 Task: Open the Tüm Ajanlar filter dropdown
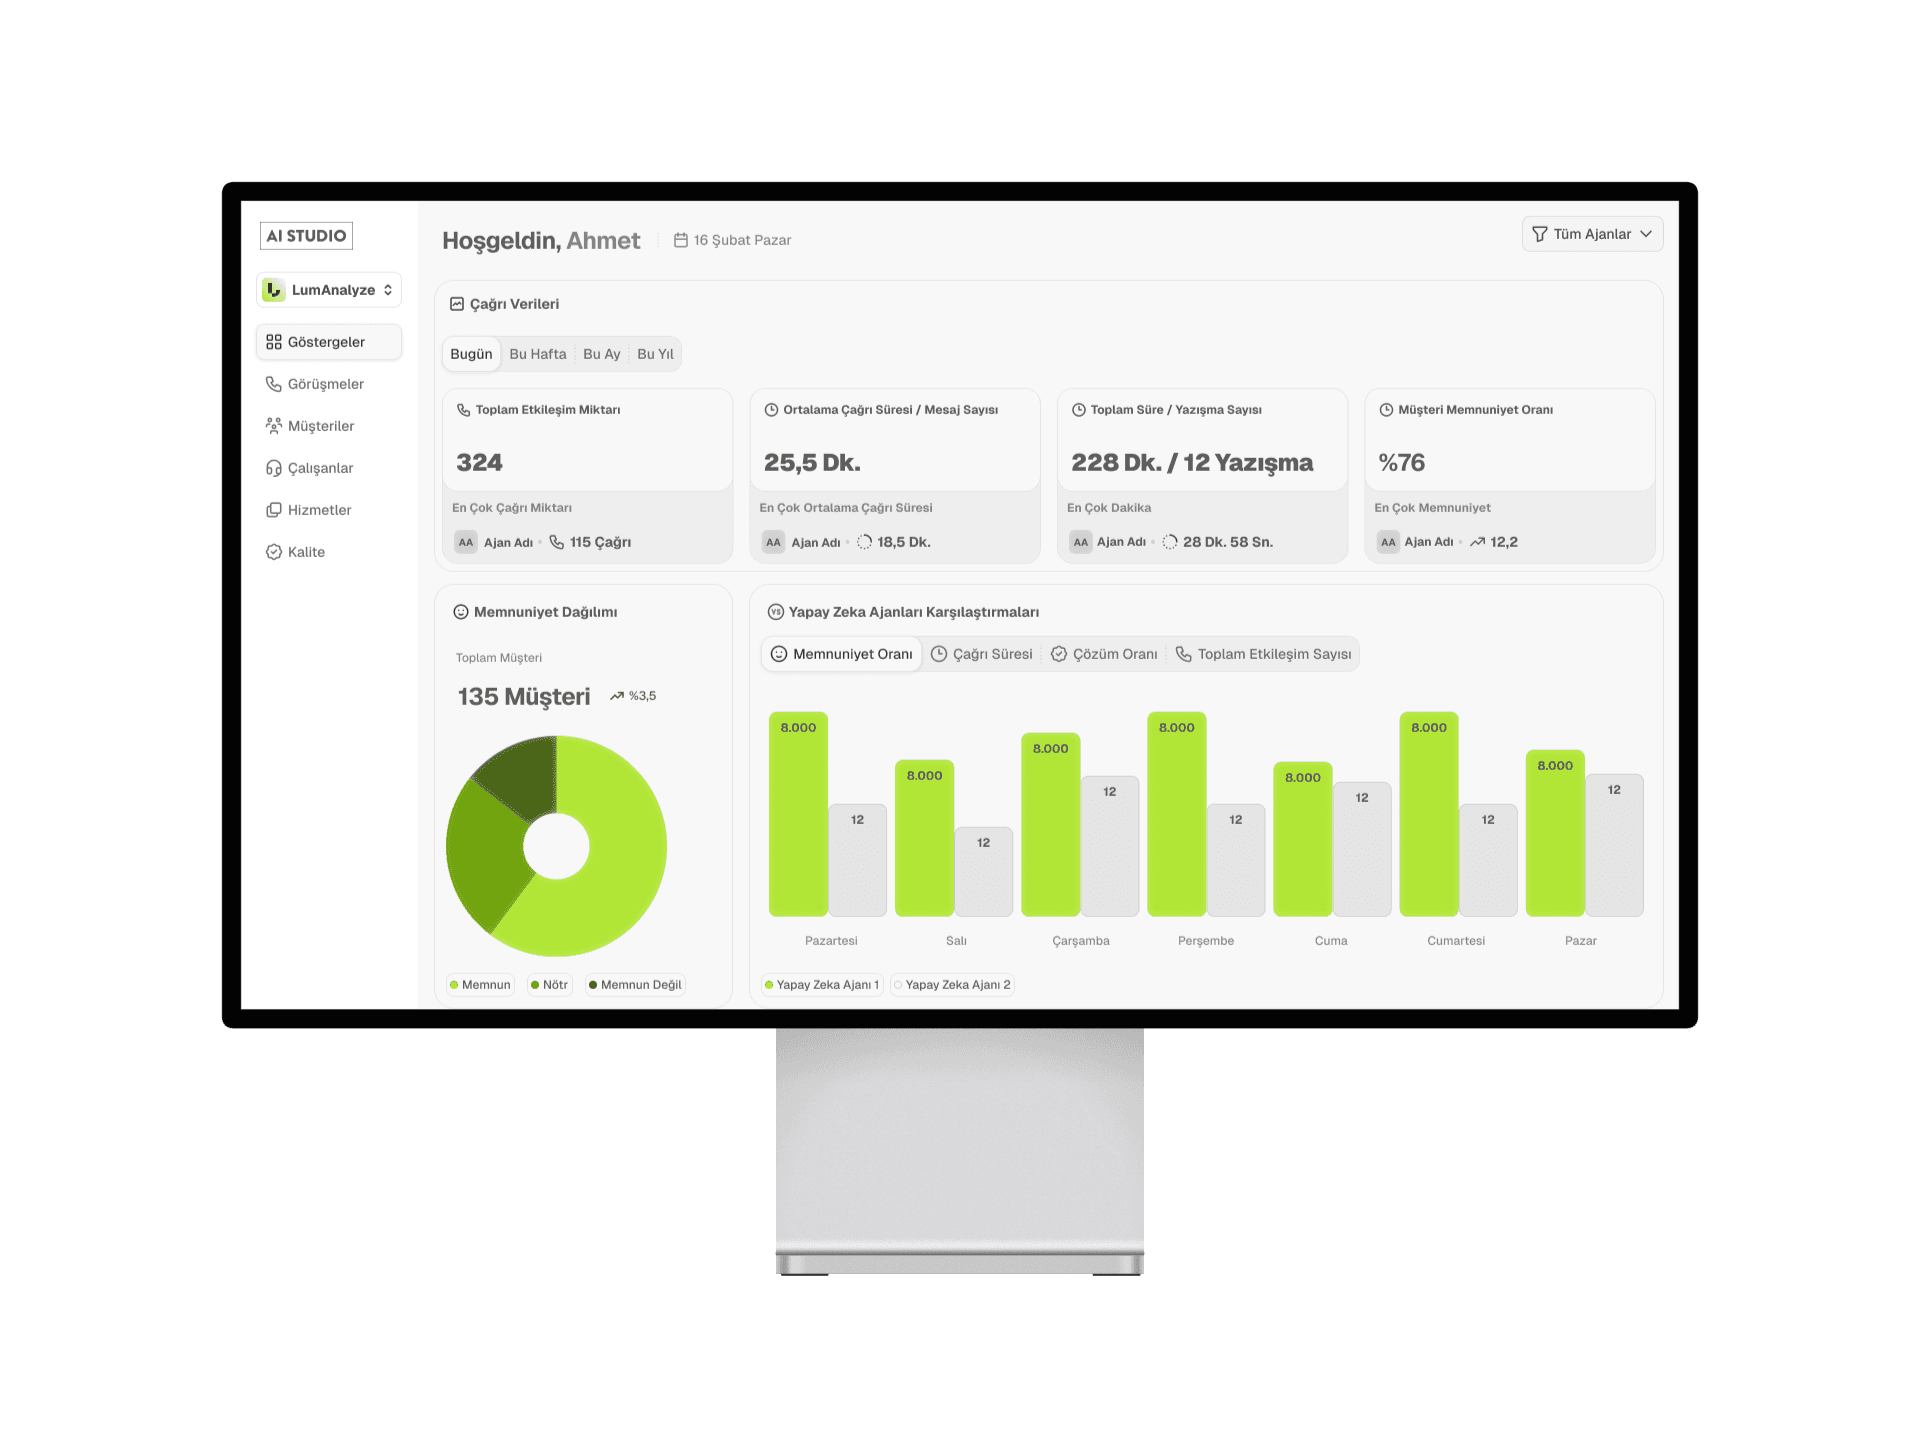(x=1590, y=234)
